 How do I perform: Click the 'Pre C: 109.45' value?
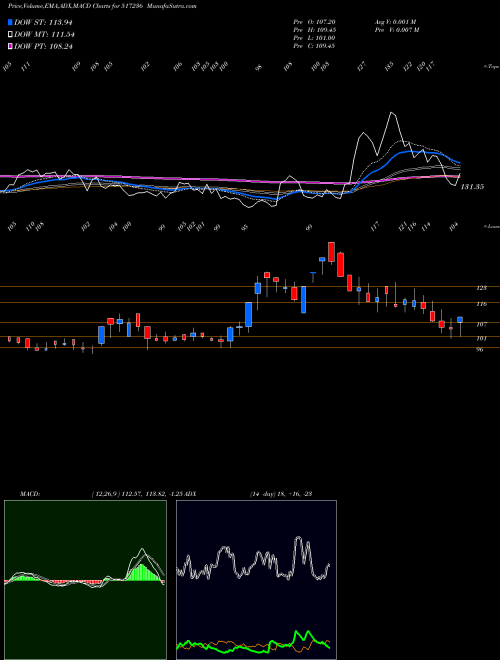(x=314, y=46)
